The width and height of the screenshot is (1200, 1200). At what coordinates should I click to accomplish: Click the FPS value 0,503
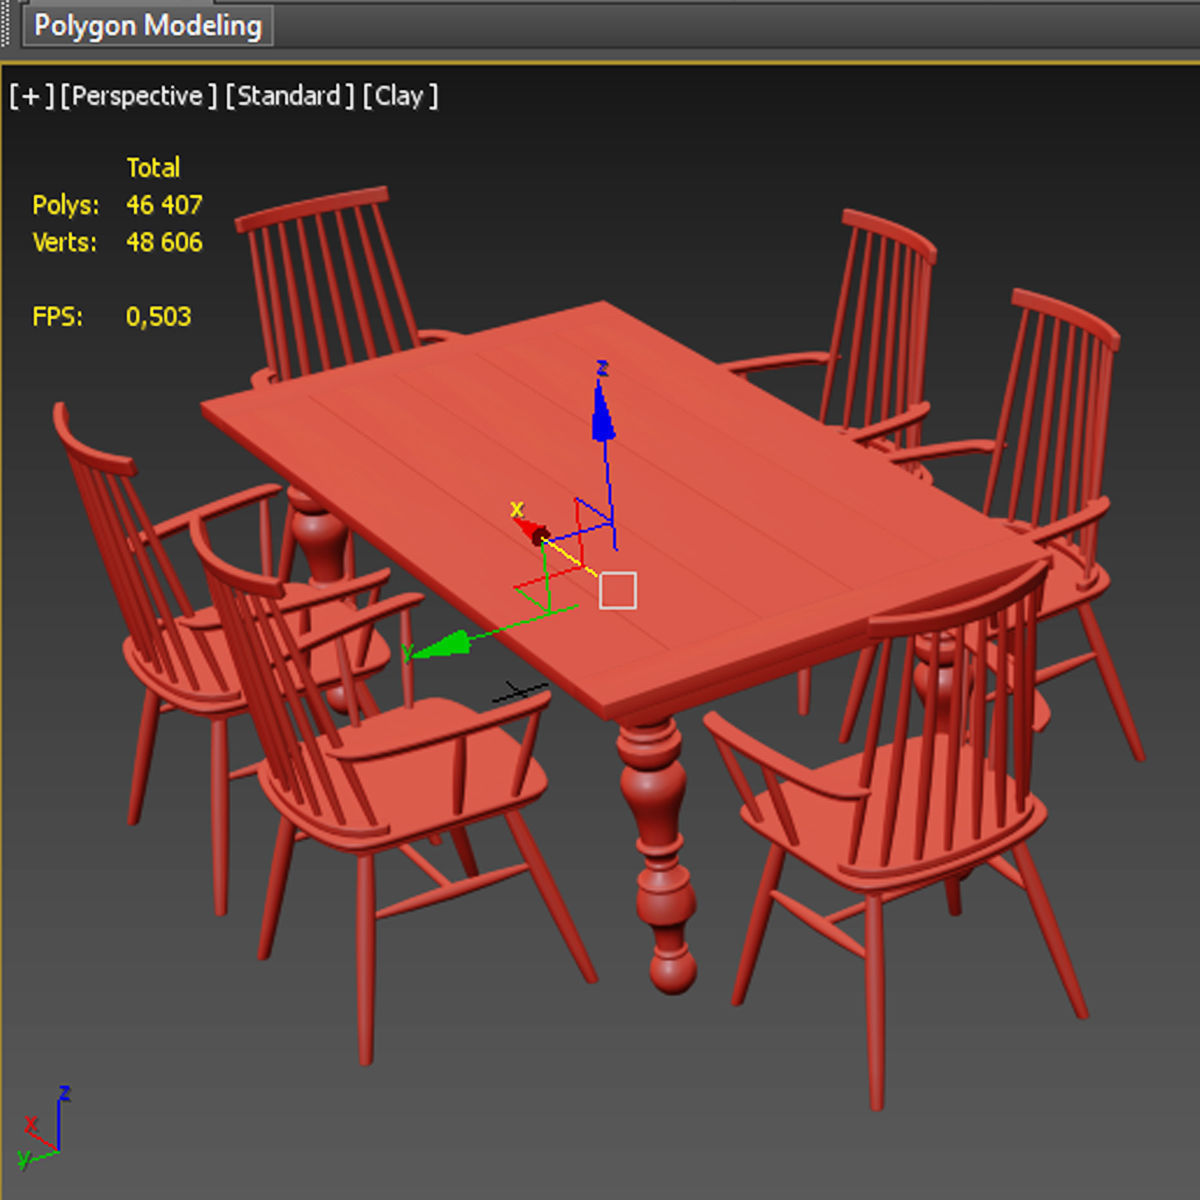(x=158, y=317)
